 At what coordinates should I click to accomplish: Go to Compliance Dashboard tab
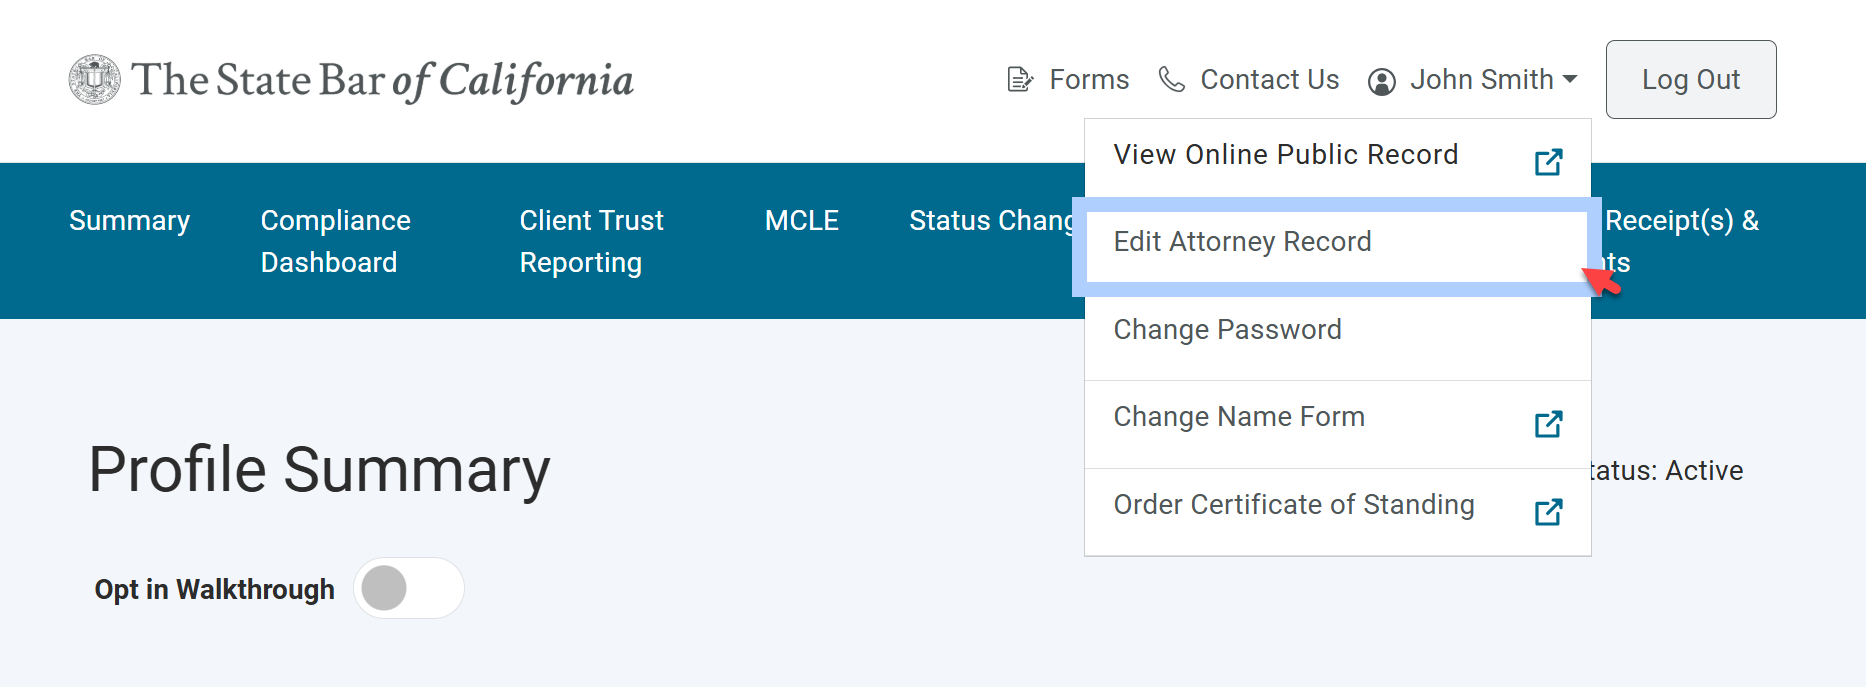[335, 241]
